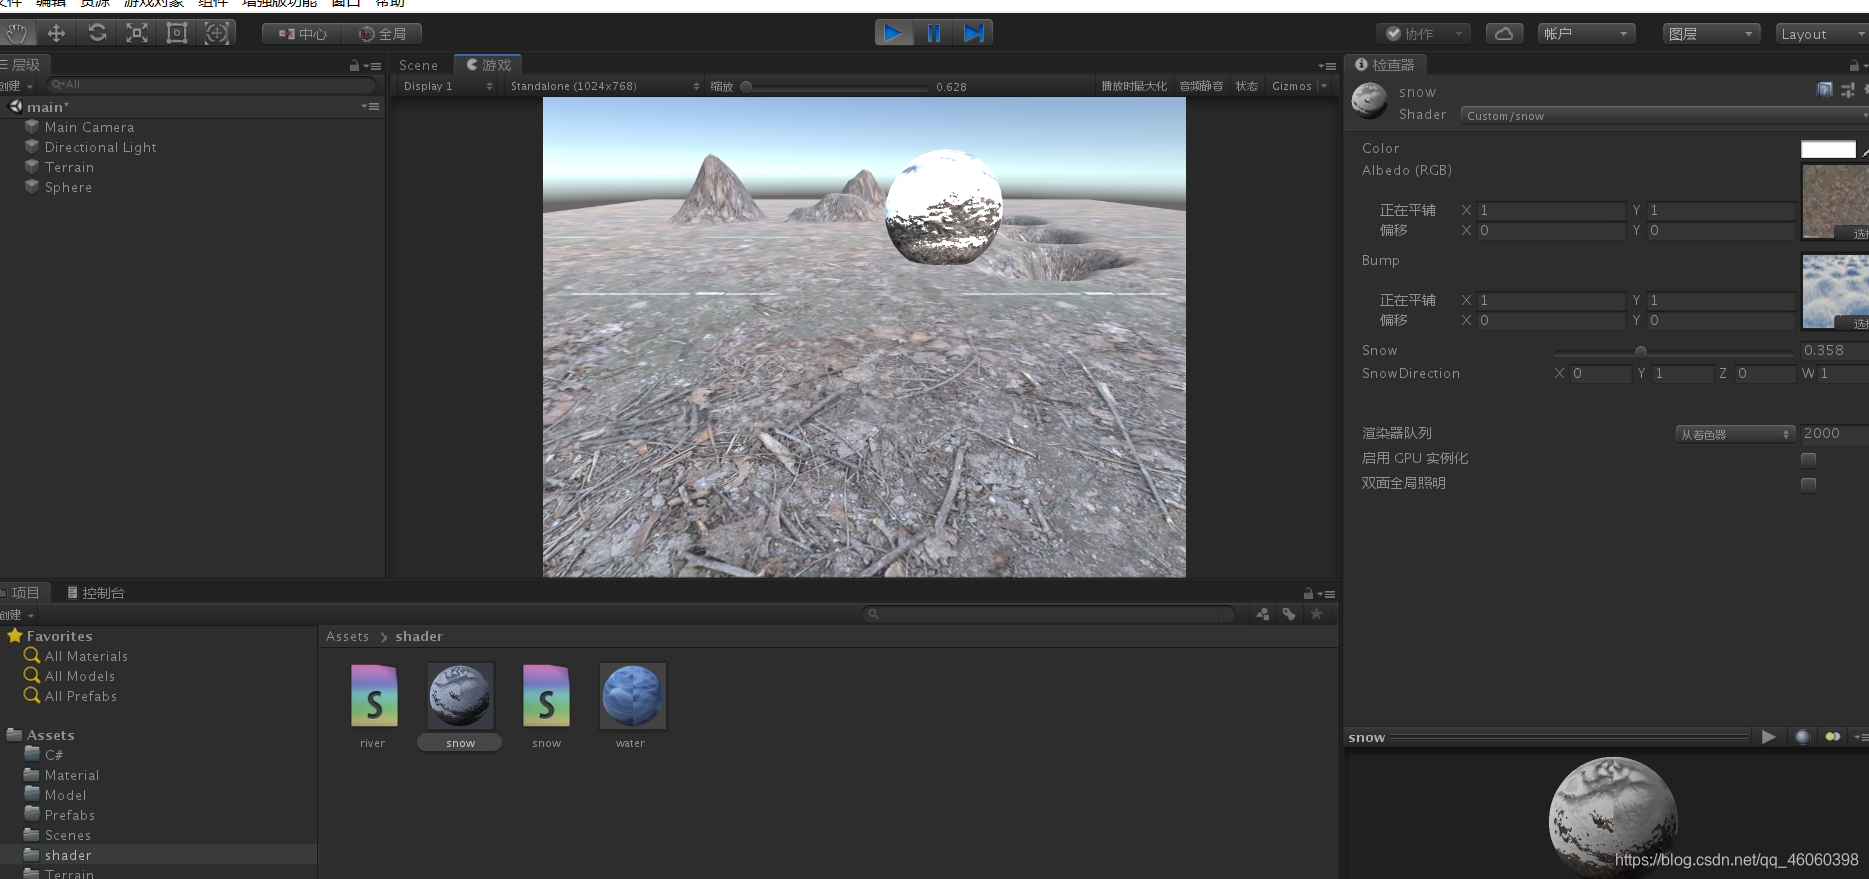The height and width of the screenshot is (879, 1869).
Task: Switch to 游戏 Game tab
Action: tap(489, 65)
